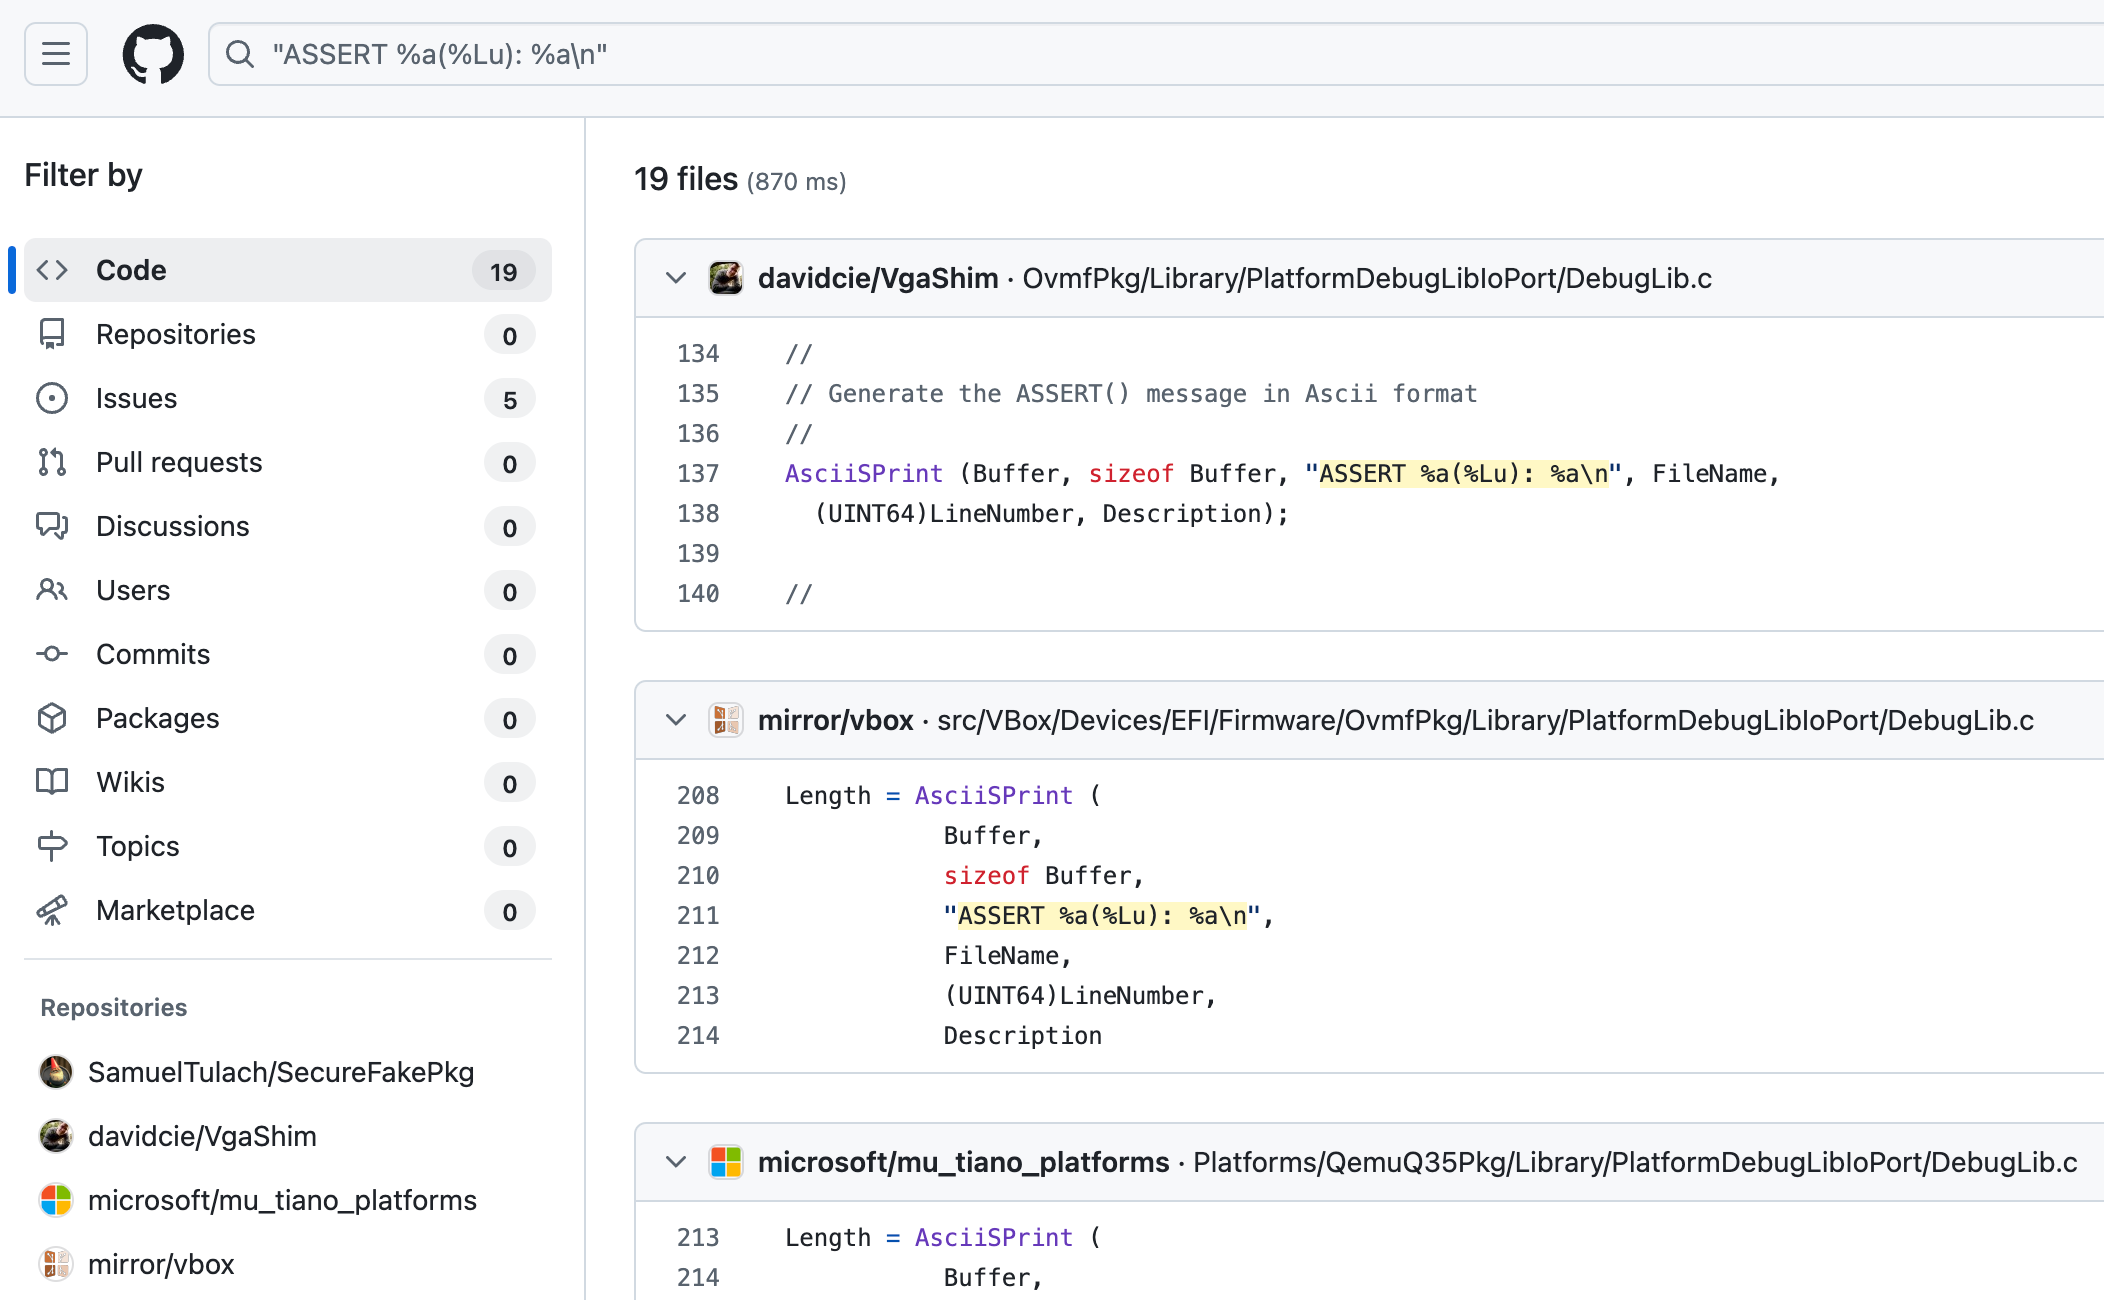Show Commits results
The image size is (2104, 1300).
(152, 654)
